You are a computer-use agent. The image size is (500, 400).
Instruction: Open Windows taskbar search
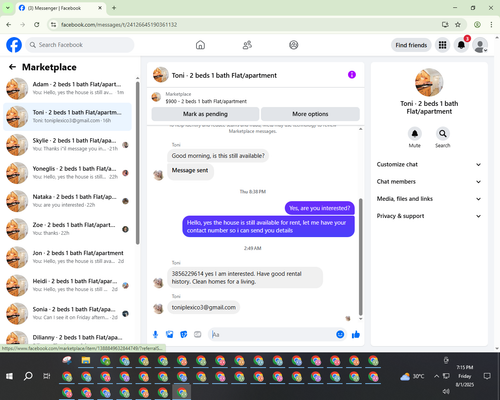point(28,376)
